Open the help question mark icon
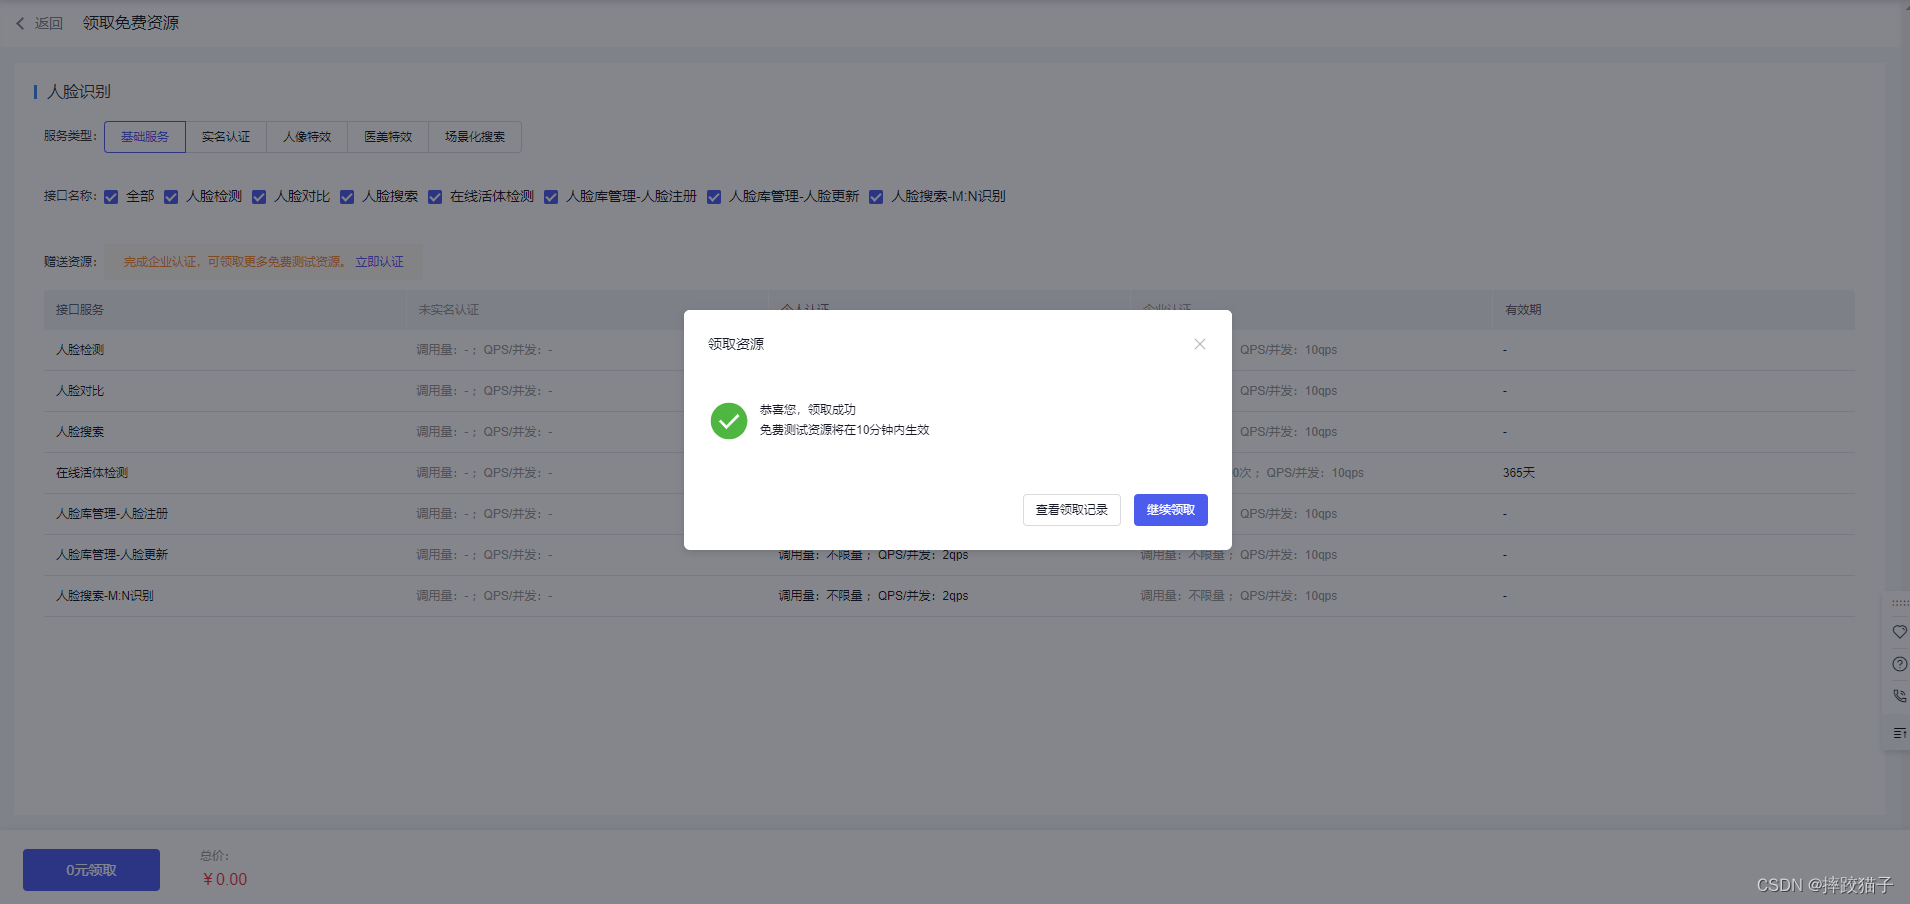 (x=1899, y=664)
